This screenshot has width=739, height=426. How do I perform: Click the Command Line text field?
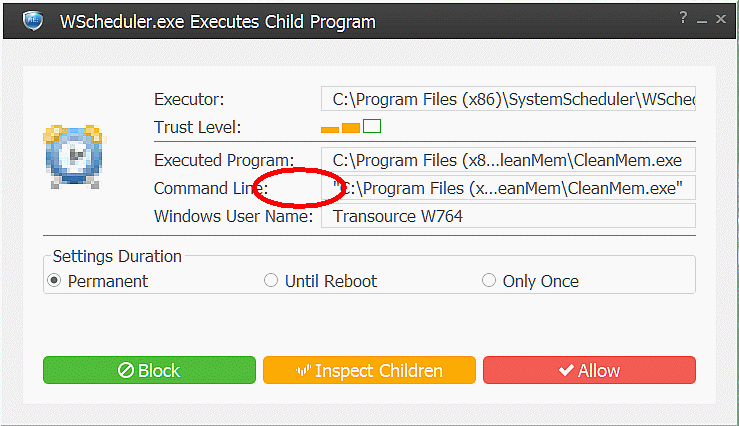point(508,188)
